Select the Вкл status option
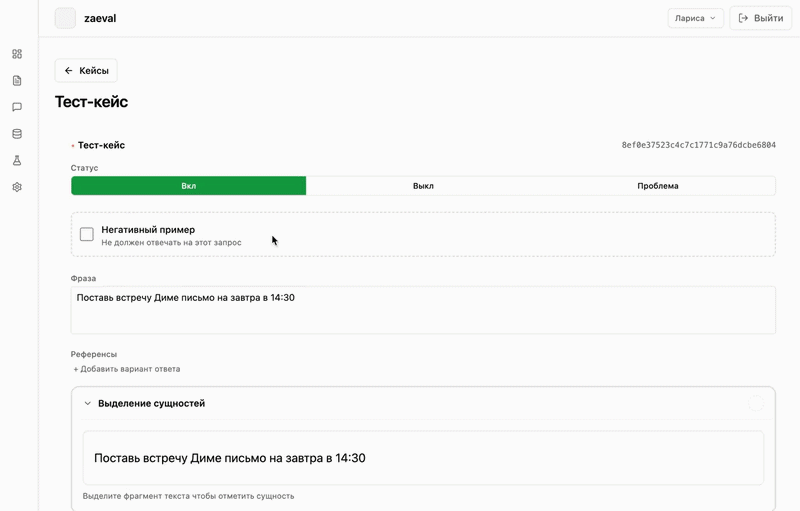The width and height of the screenshot is (800, 511). click(x=189, y=186)
